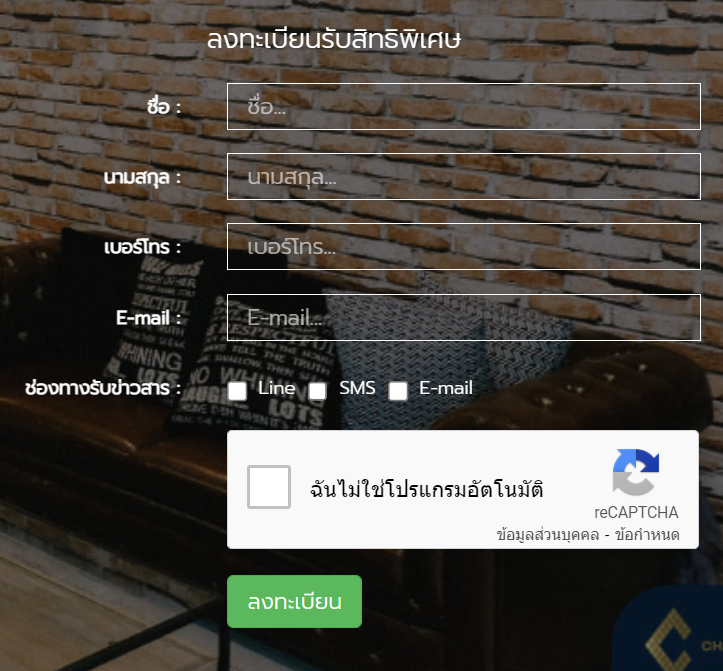Tick the Line checkbox
Viewport: 723px width, 671px height.
pyautogui.click(x=237, y=391)
